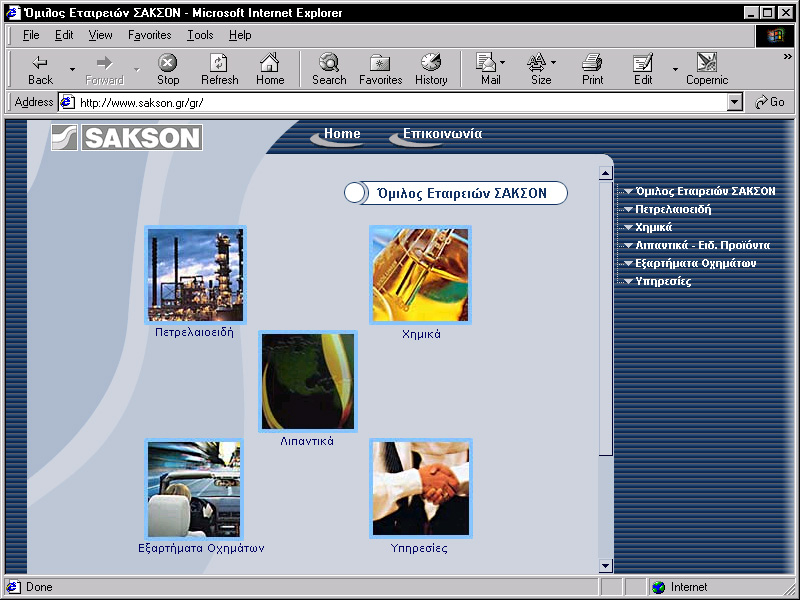The image size is (800, 600).
Task: Open the Favorites pane
Action: click(381, 69)
